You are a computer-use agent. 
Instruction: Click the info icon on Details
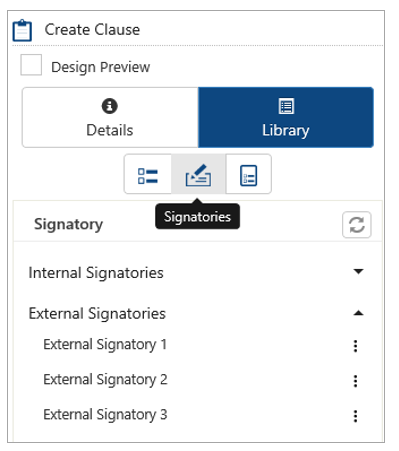[x=109, y=106]
